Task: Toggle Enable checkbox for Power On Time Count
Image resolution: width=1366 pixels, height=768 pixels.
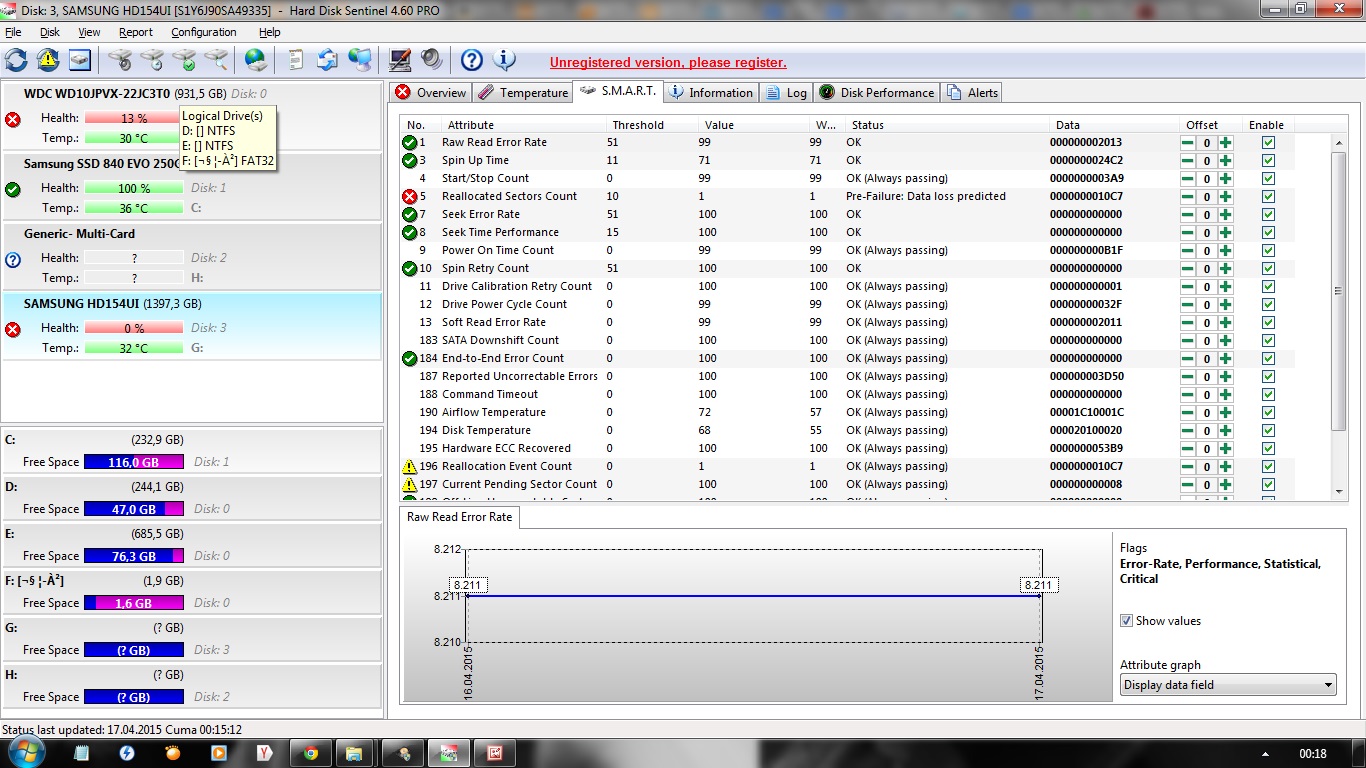Action: coord(1268,250)
